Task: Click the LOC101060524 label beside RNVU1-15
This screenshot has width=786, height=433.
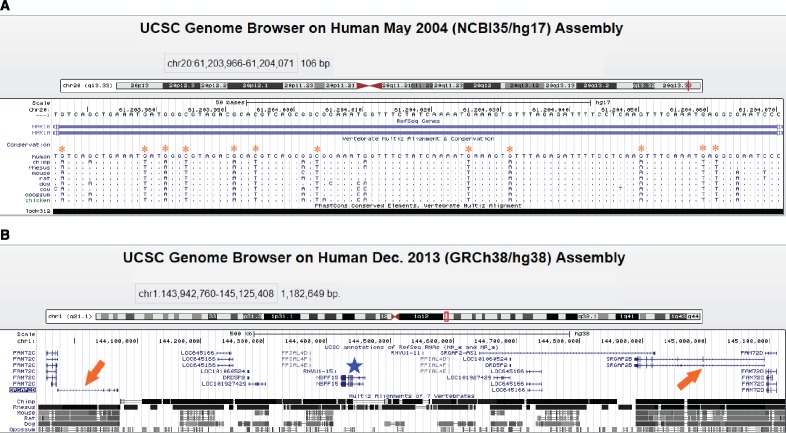Action: [x=222, y=371]
